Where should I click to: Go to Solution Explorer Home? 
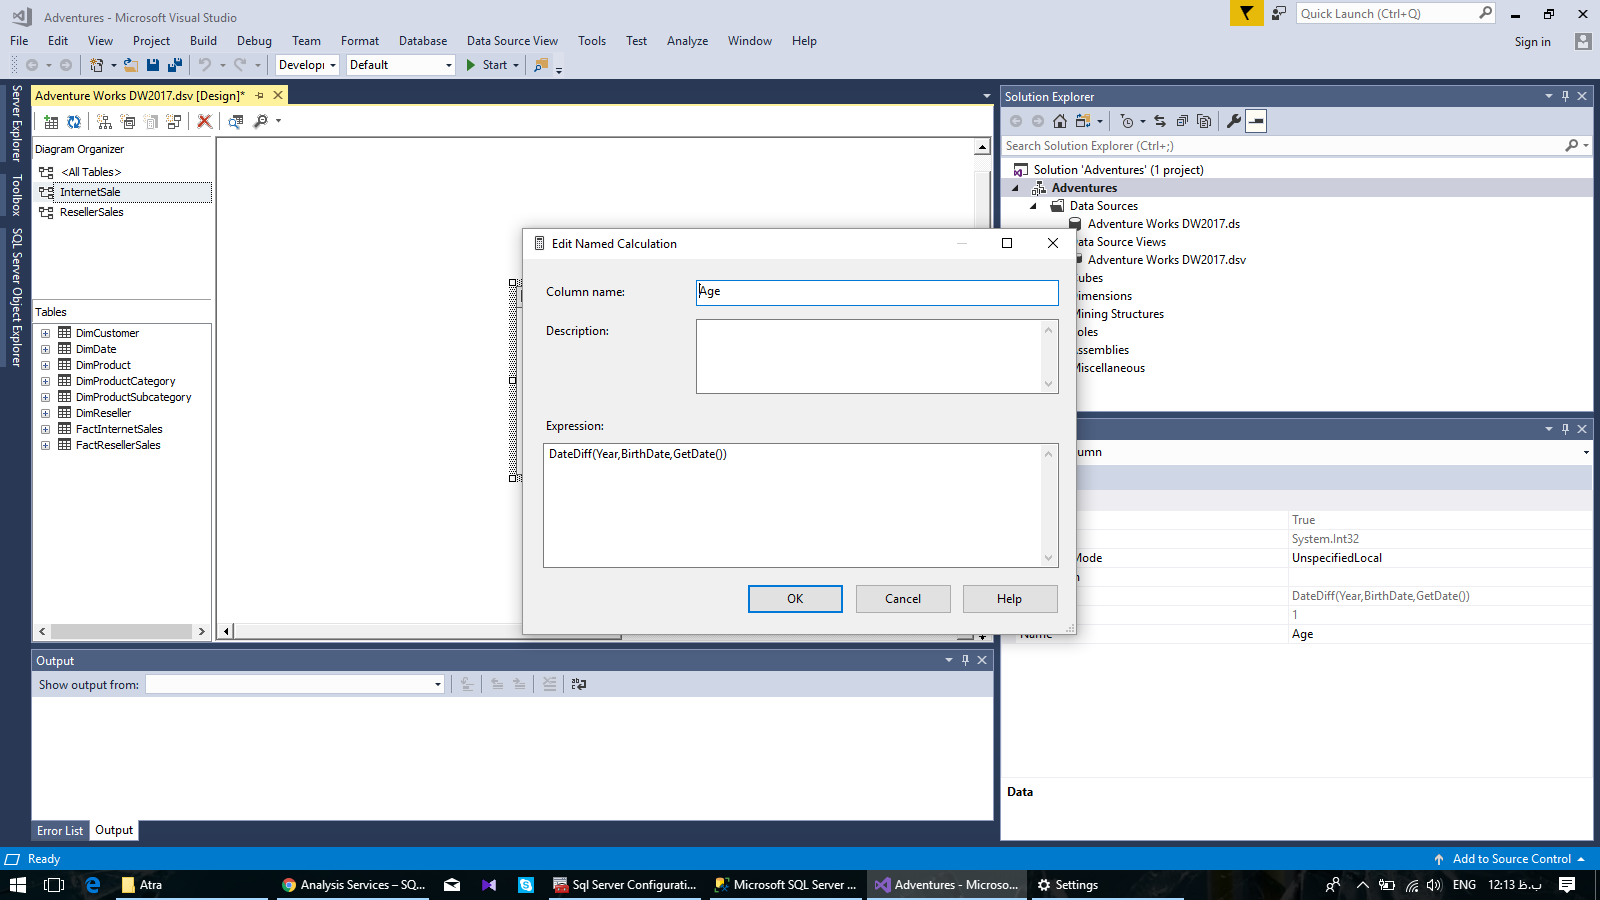click(x=1060, y=121)
